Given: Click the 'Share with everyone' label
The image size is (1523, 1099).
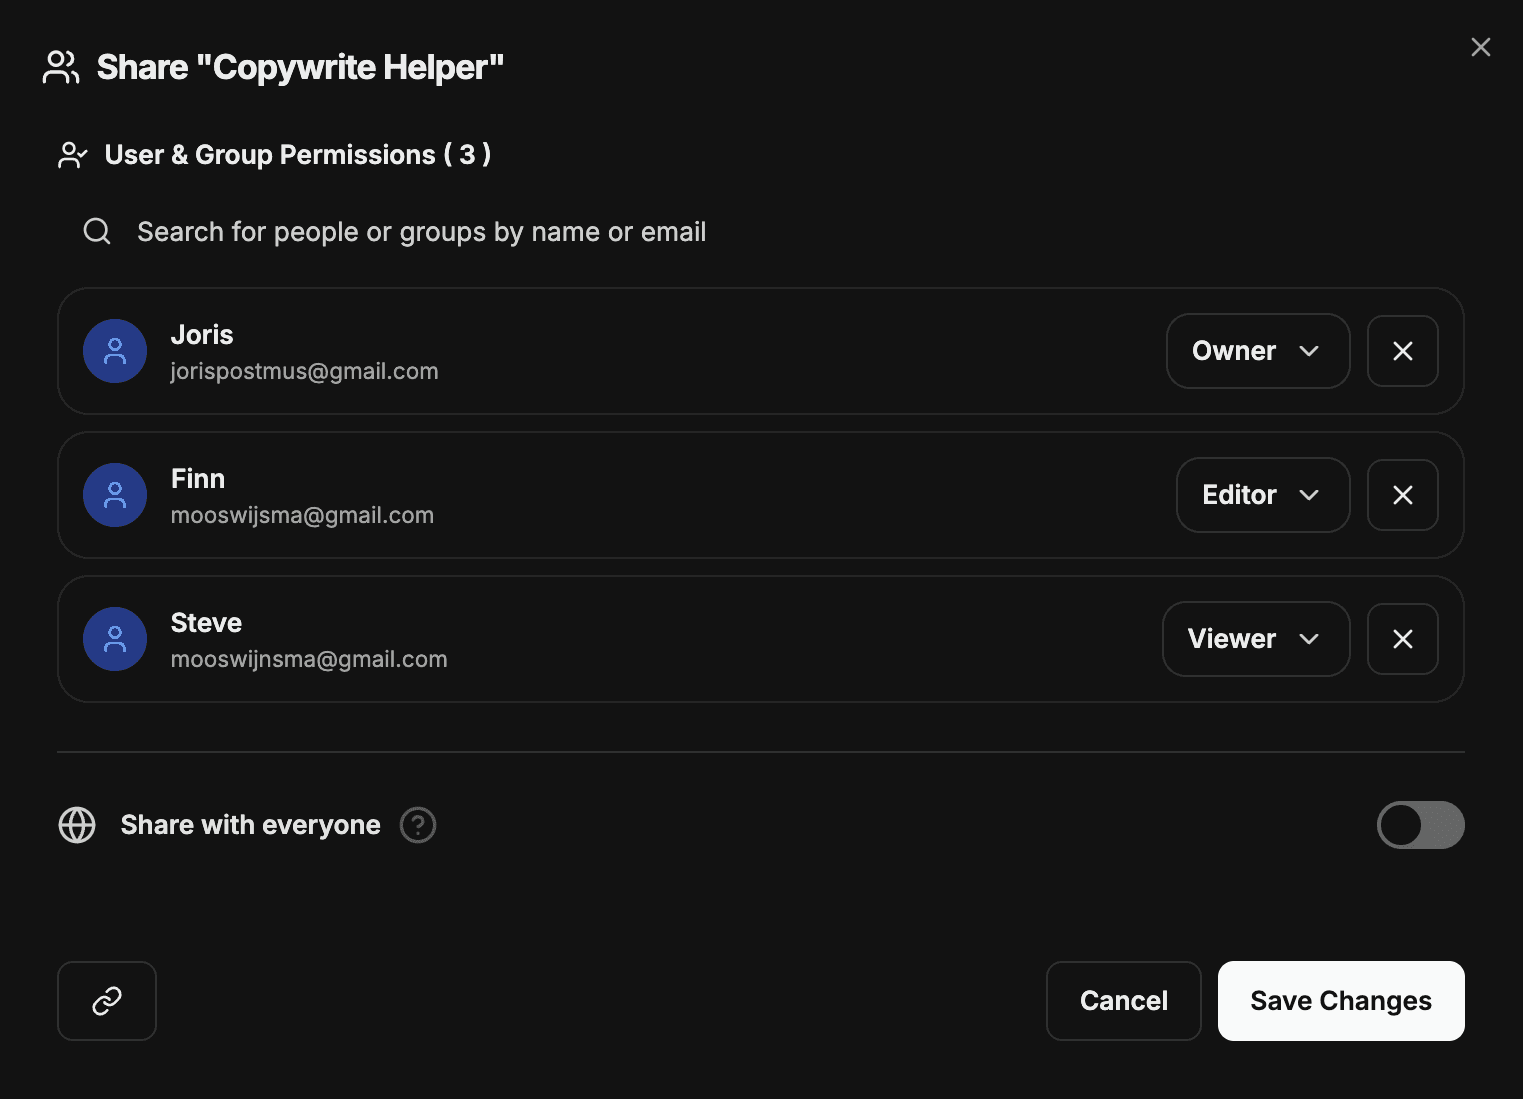Looking at the screenshot, I should tap(251, 825).
